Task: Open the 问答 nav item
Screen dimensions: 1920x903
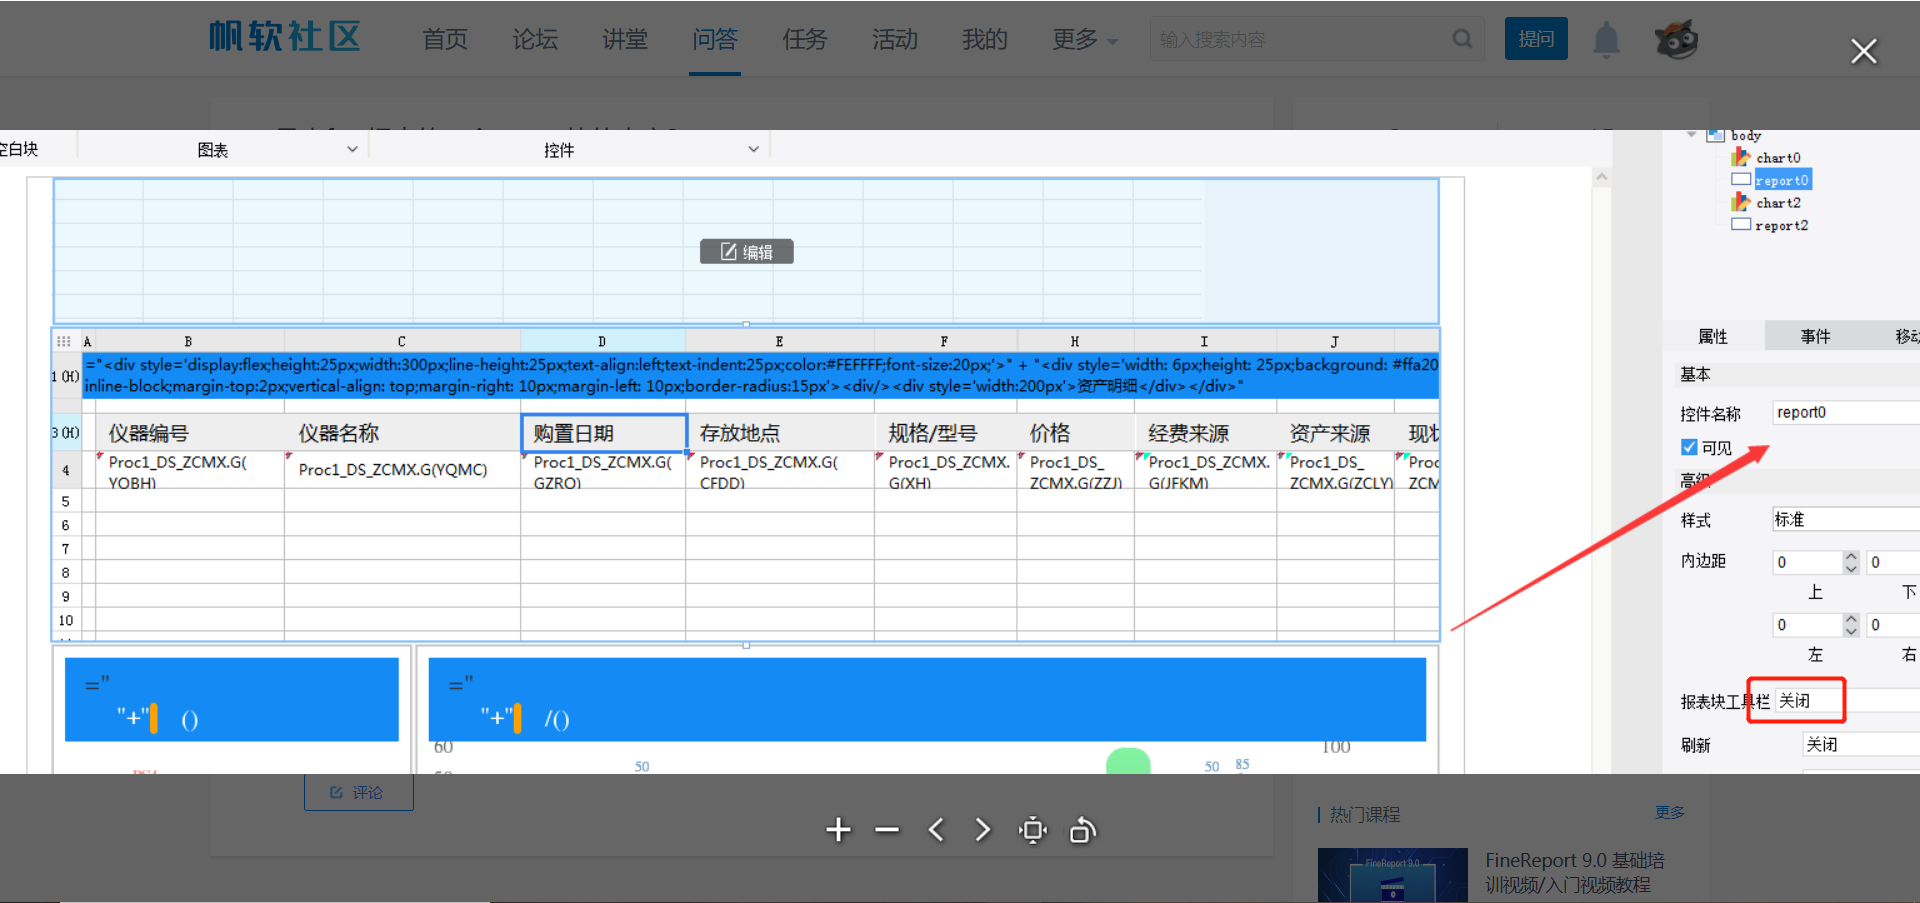Action: point(715,39)
